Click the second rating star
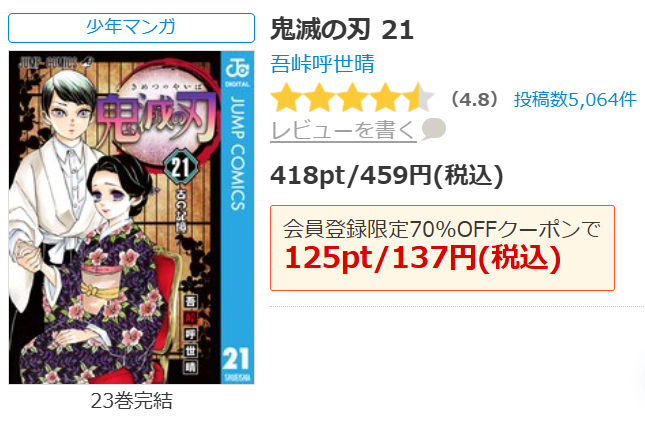The width and height of the screenshot is (645, 424). [319, 98]
